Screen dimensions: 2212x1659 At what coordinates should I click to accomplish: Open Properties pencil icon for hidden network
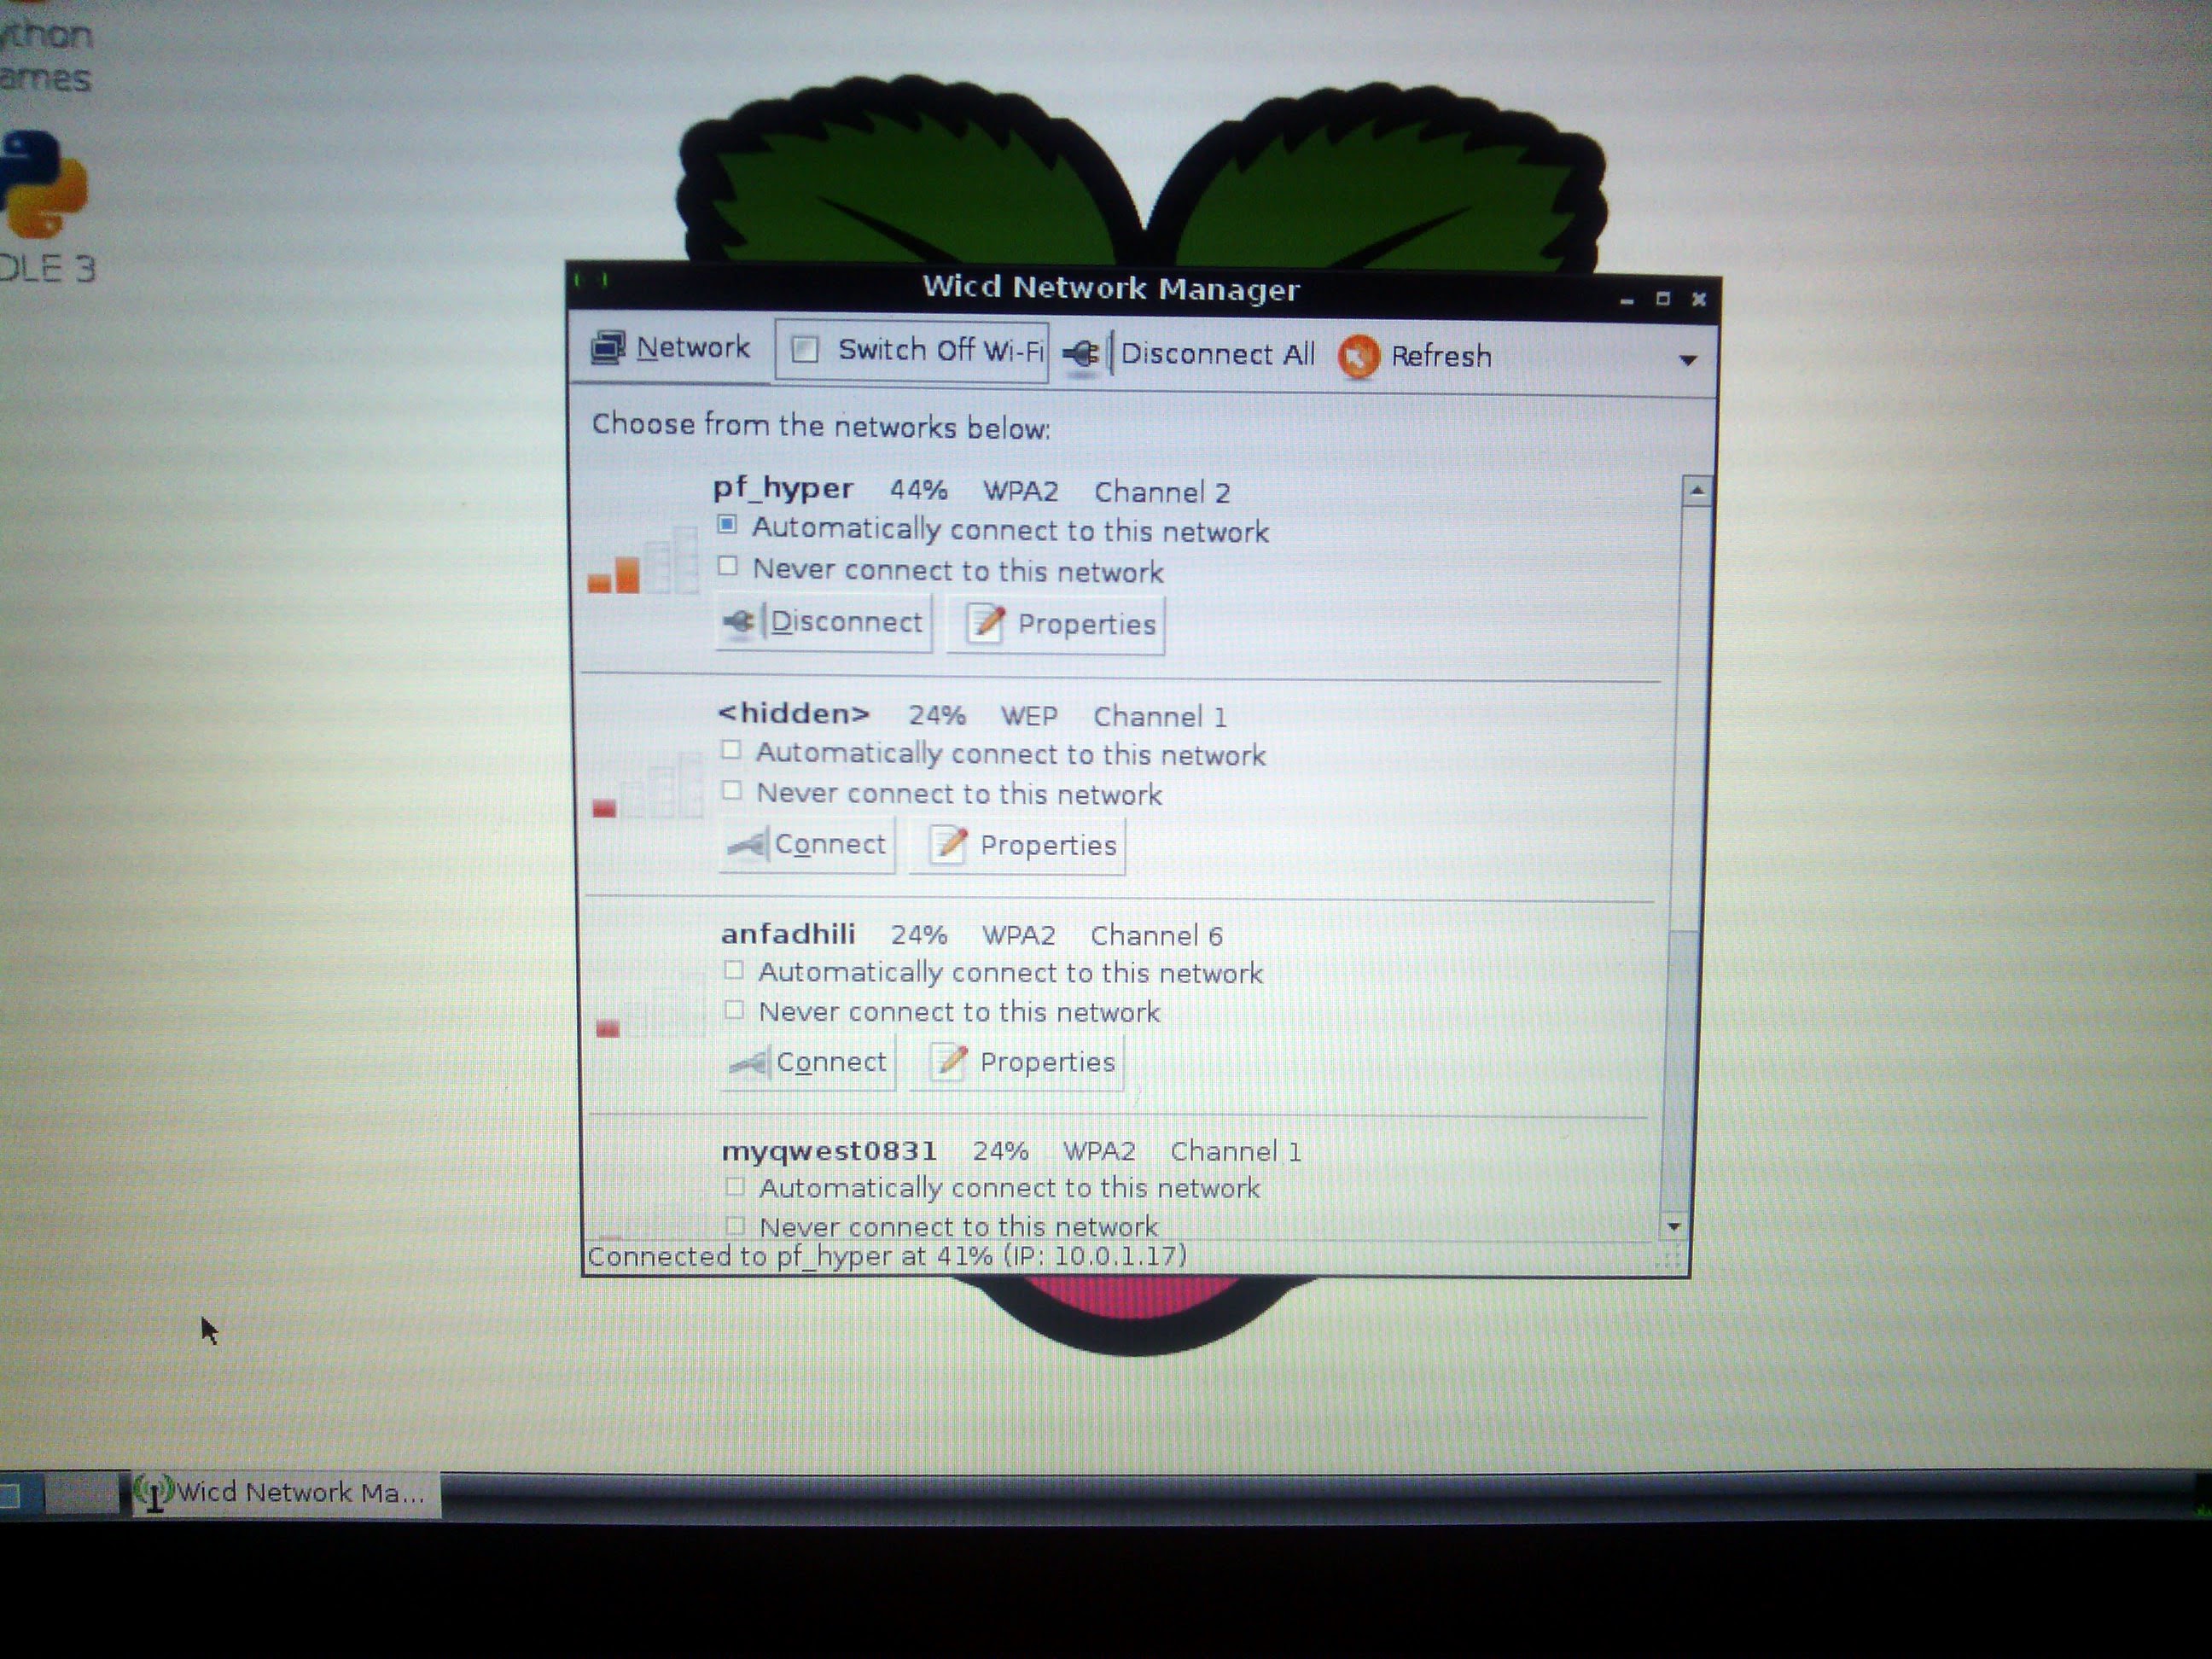point(948,845)
